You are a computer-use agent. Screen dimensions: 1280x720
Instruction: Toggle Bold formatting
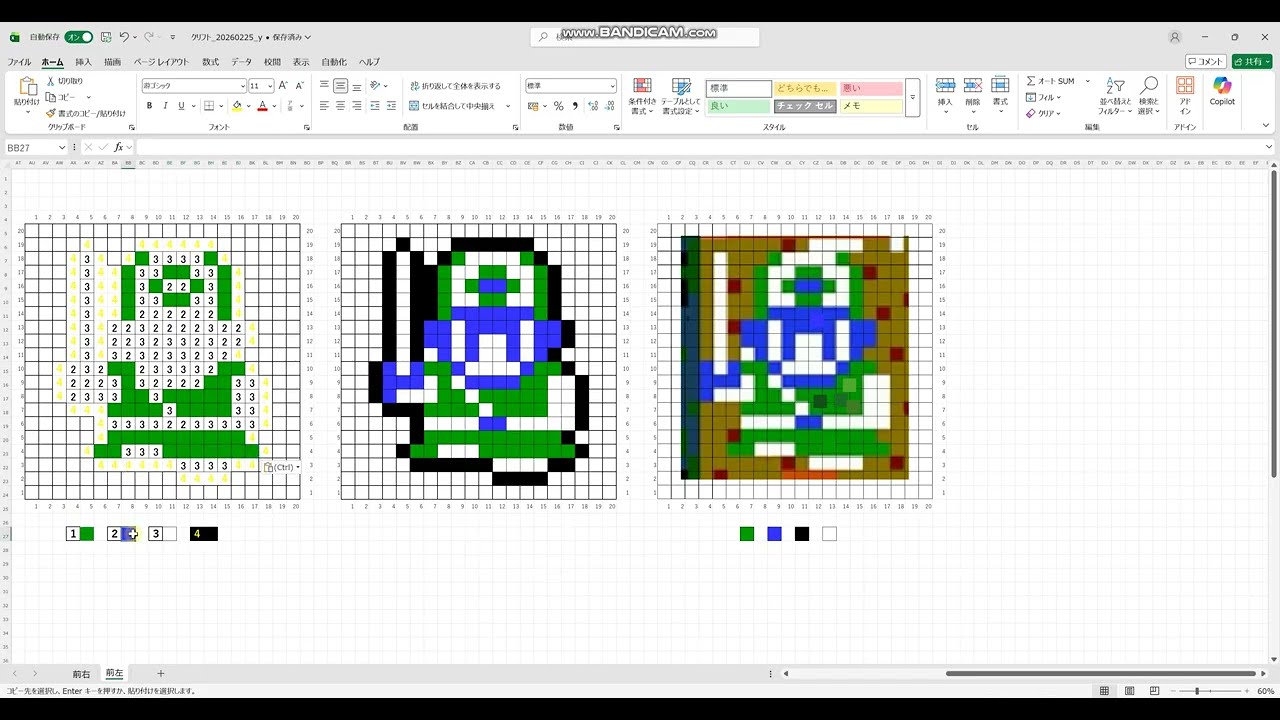click(x=150, y=106)
